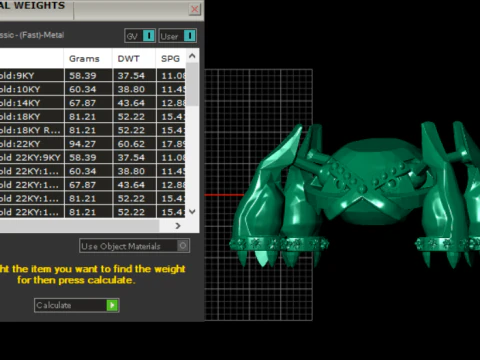This screenshot has height=360, width=480.
Task: Click the green play arrow on Calculate
Action: [x=112, y=305]
